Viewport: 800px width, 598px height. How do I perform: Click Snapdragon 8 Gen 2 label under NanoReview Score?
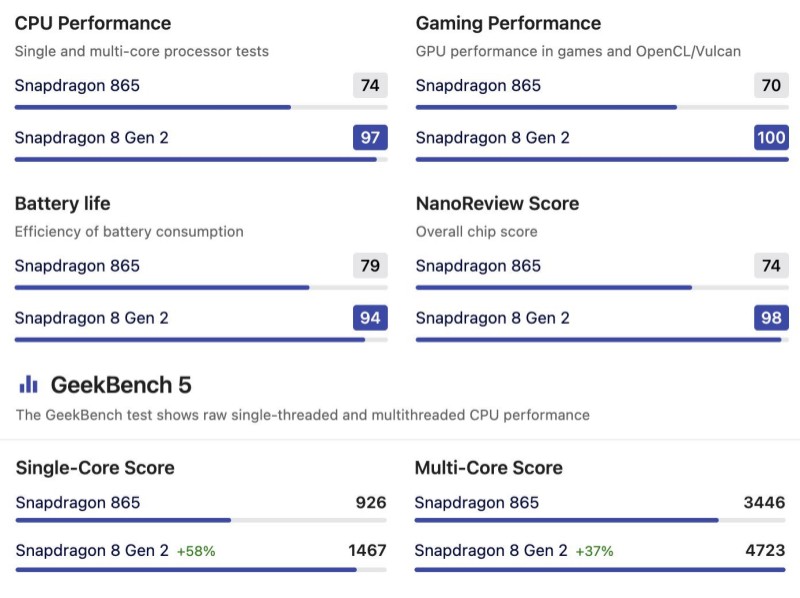492,318
